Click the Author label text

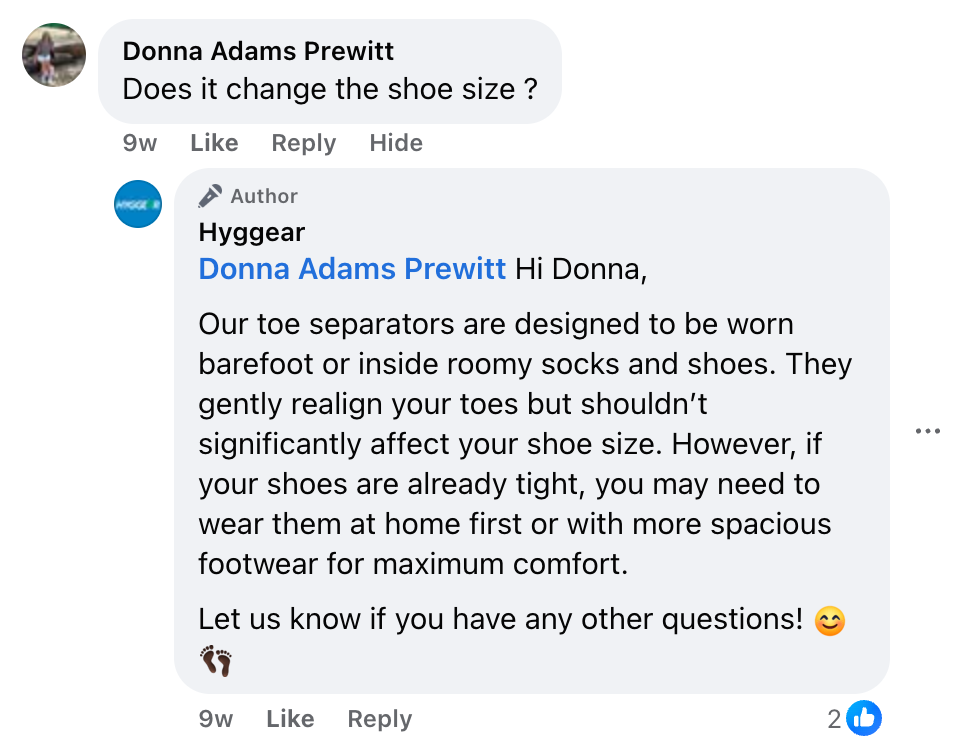click(x=264, y=196)
